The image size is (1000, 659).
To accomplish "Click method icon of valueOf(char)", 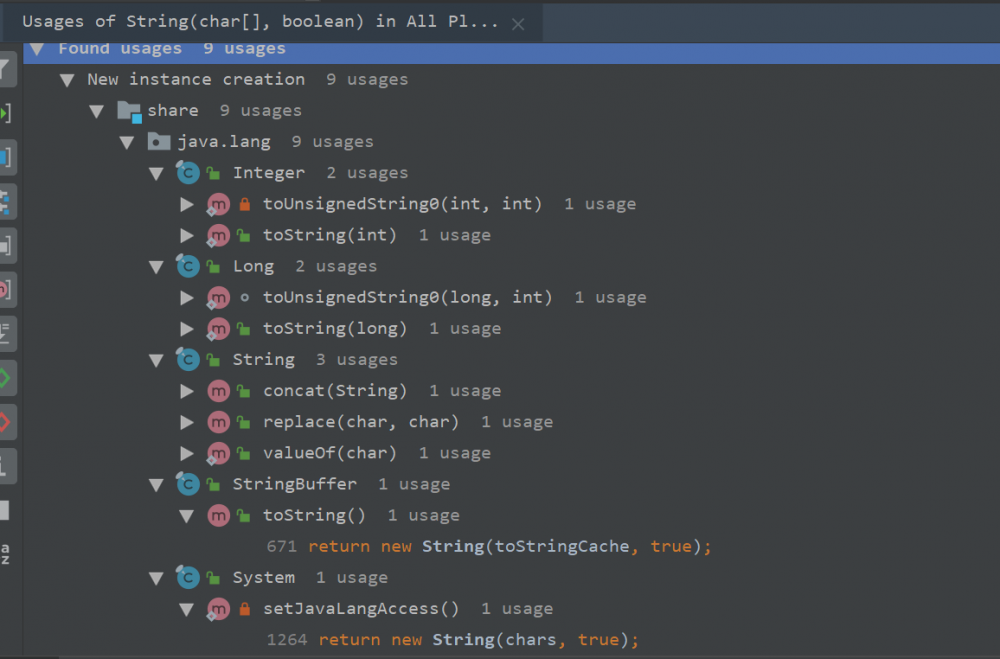I will tap(218, 453).
